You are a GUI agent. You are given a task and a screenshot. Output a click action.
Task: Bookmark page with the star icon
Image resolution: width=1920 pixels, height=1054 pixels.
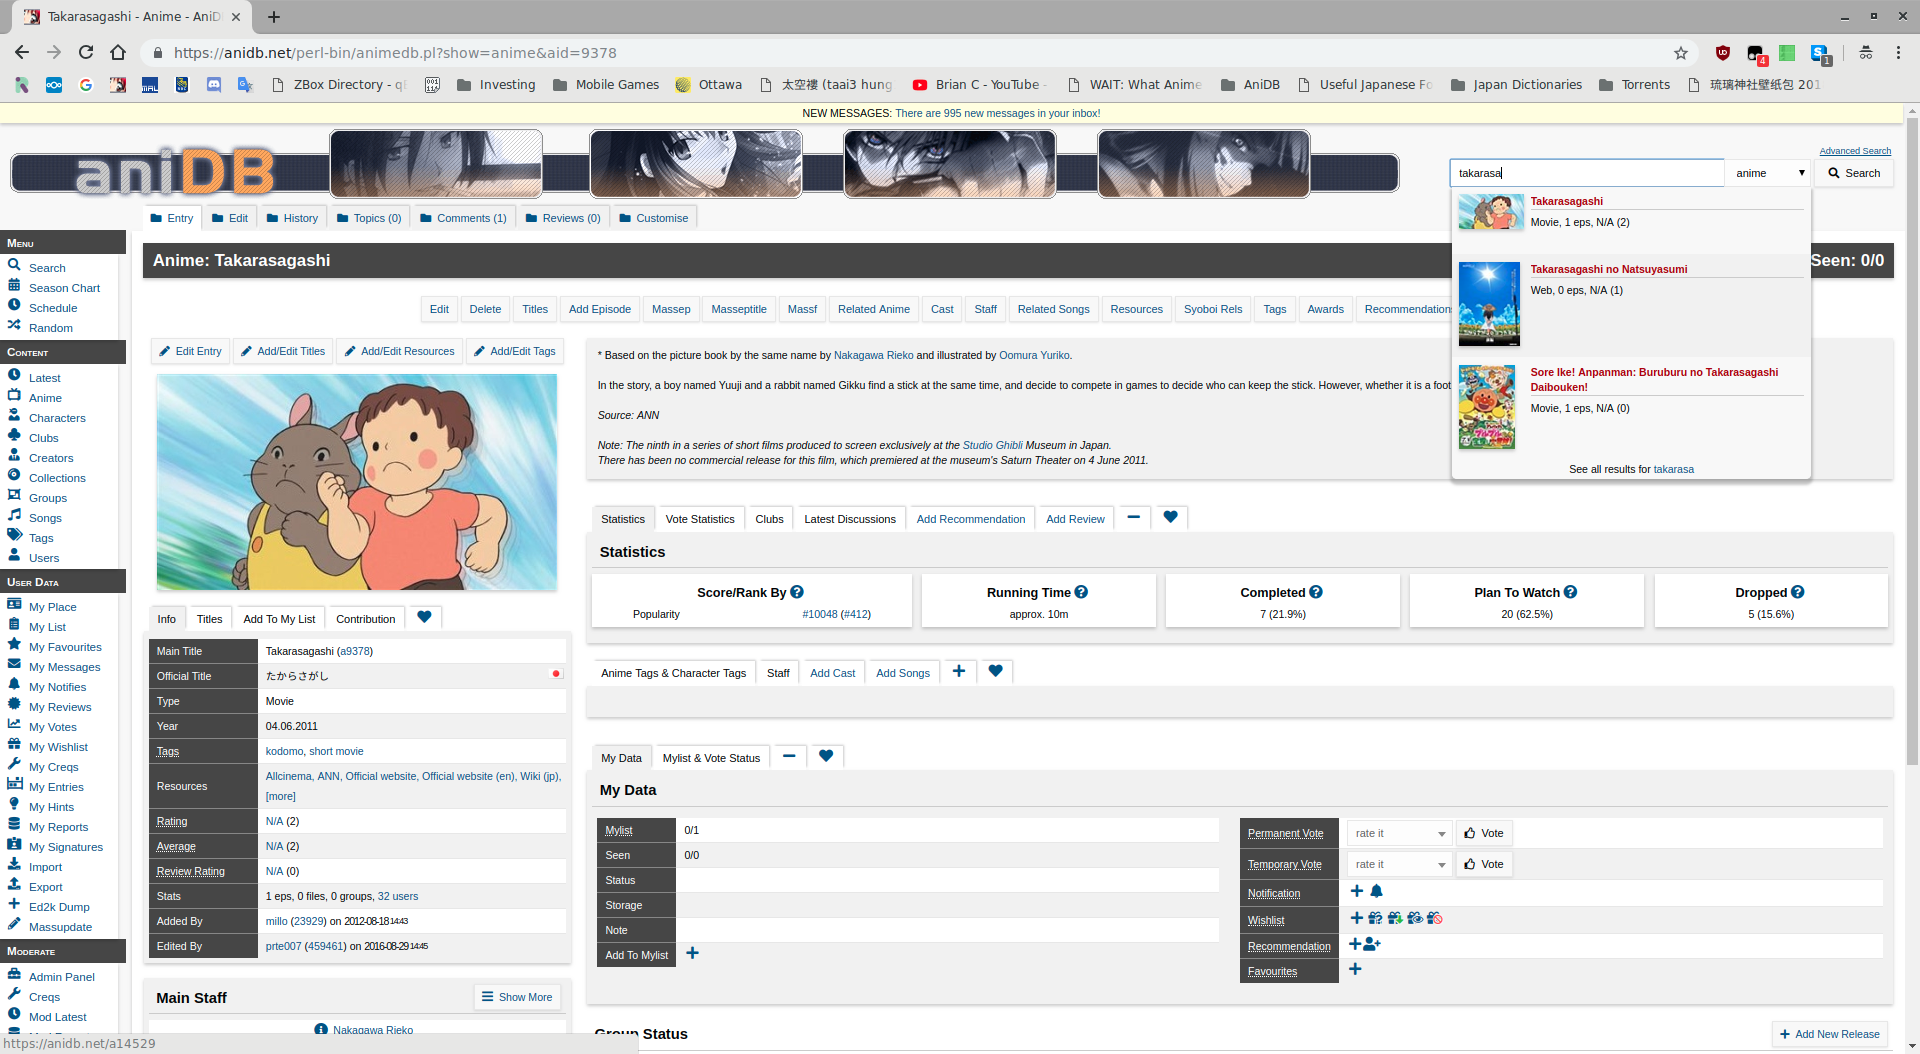(1681, 53)
